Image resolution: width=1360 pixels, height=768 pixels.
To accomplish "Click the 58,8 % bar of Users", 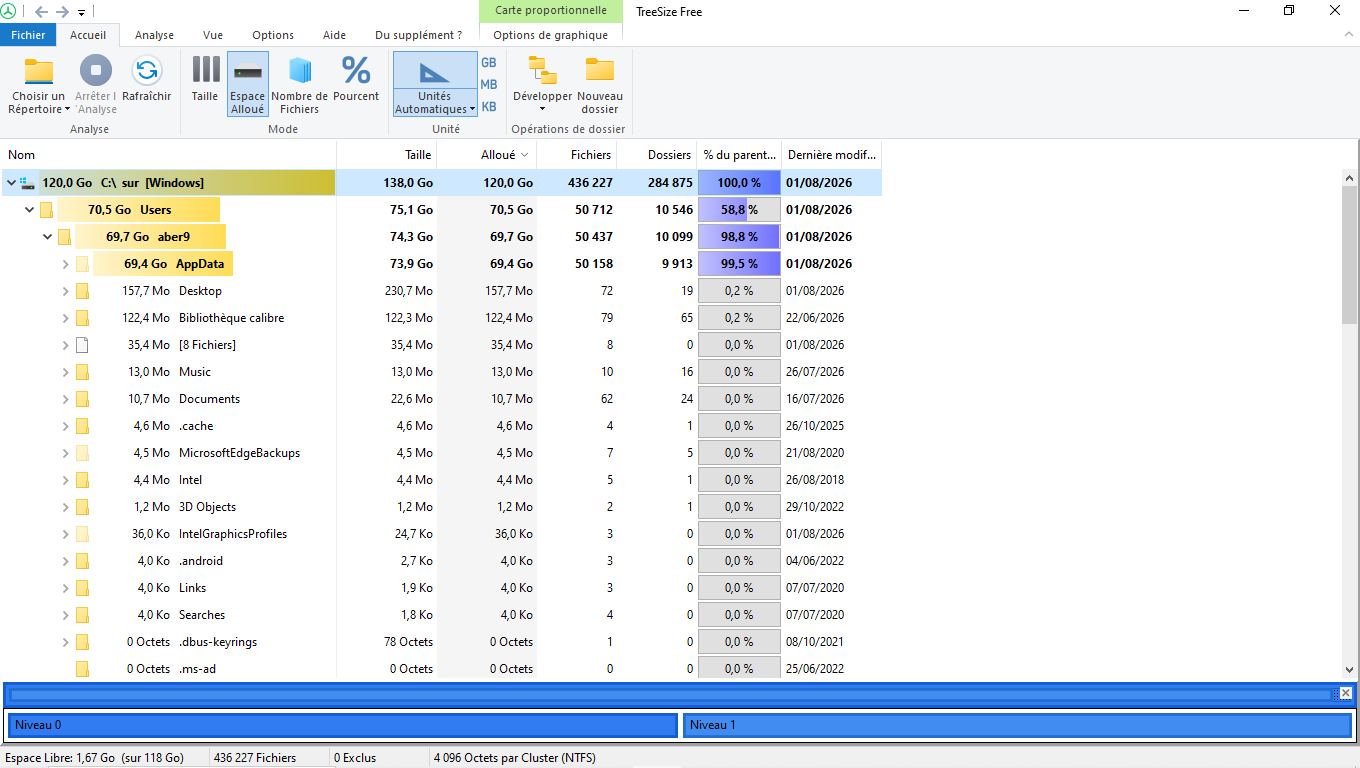I will click(x=739, y=210).
